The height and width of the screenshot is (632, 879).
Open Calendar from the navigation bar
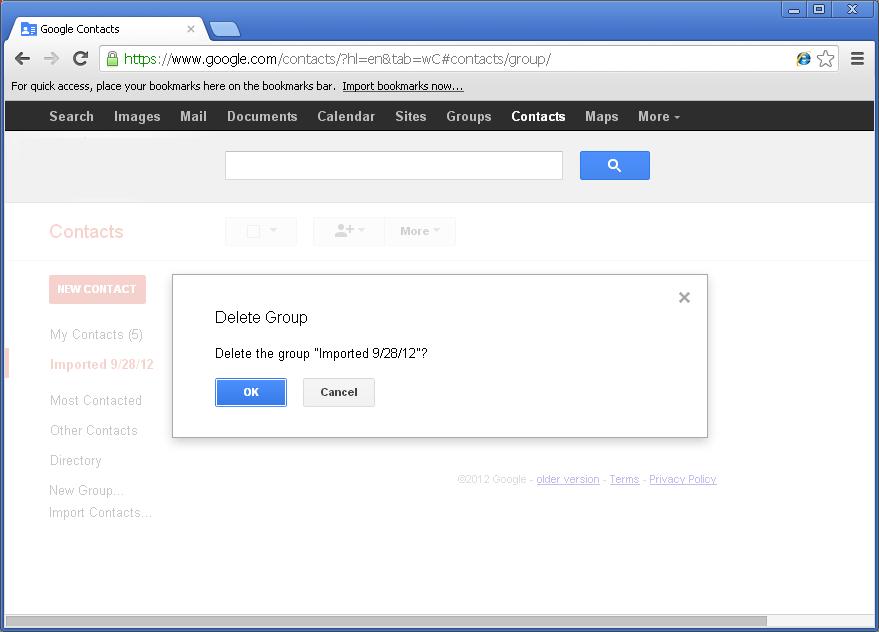click(346, 116)
